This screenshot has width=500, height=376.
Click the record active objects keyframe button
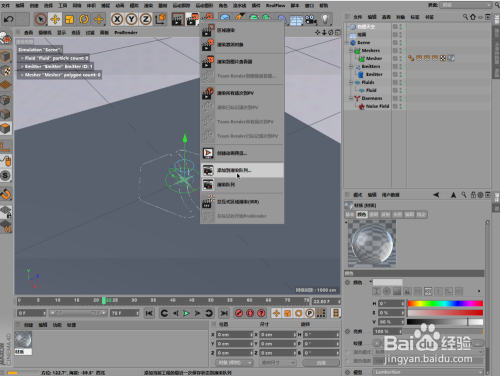tap(239, 313)
